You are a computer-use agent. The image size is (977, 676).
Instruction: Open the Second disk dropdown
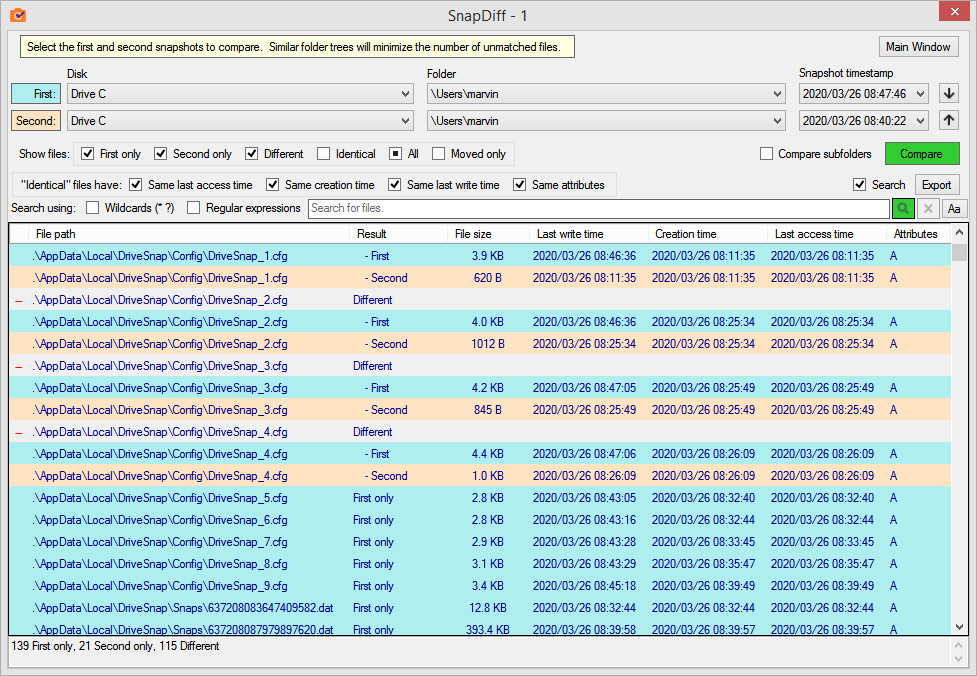point(241,120)
